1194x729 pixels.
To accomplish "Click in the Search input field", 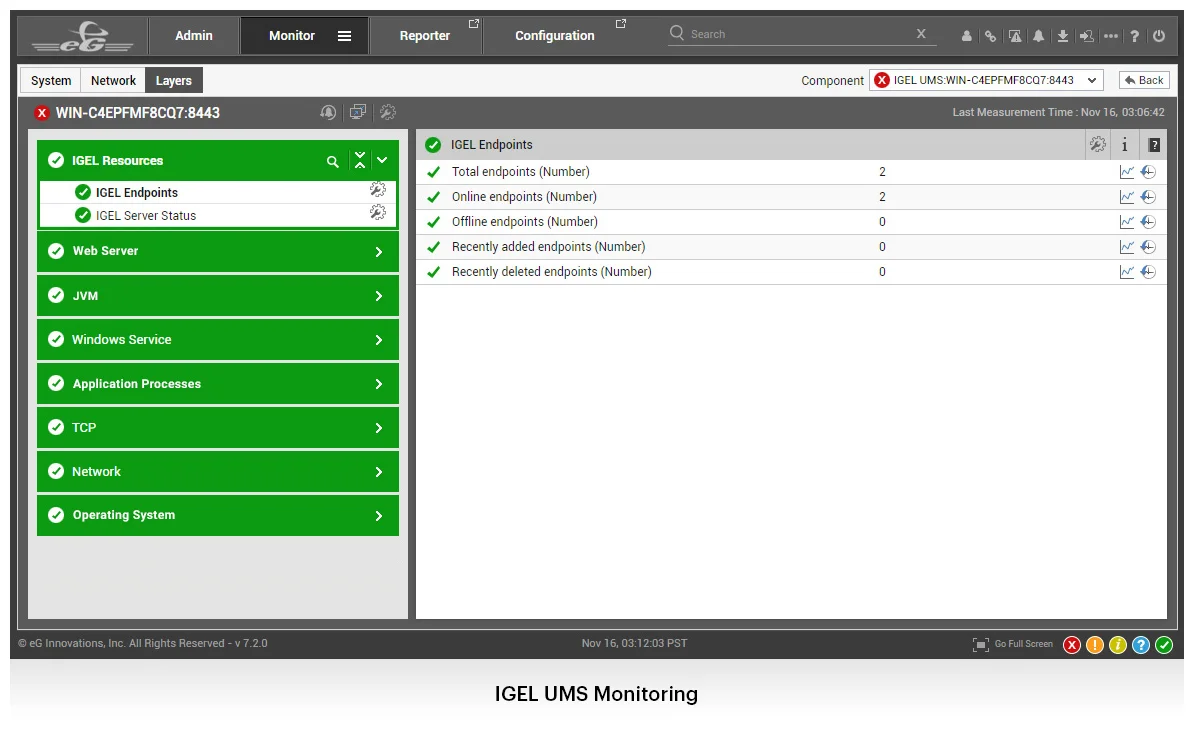I will [x=800, y=34].
